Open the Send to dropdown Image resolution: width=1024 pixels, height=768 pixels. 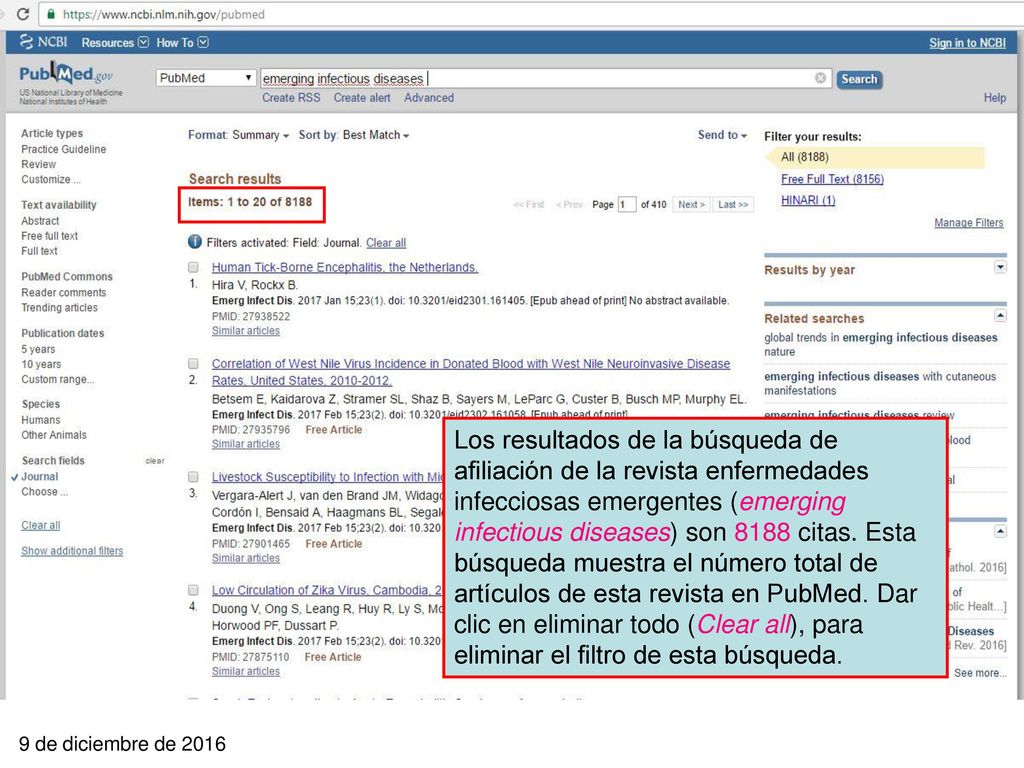tap(722, 135)
